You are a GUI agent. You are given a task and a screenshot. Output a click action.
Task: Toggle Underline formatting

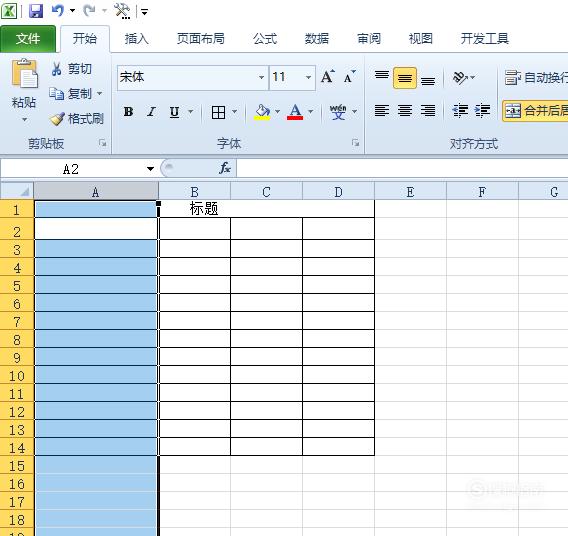tap(175, 112)
